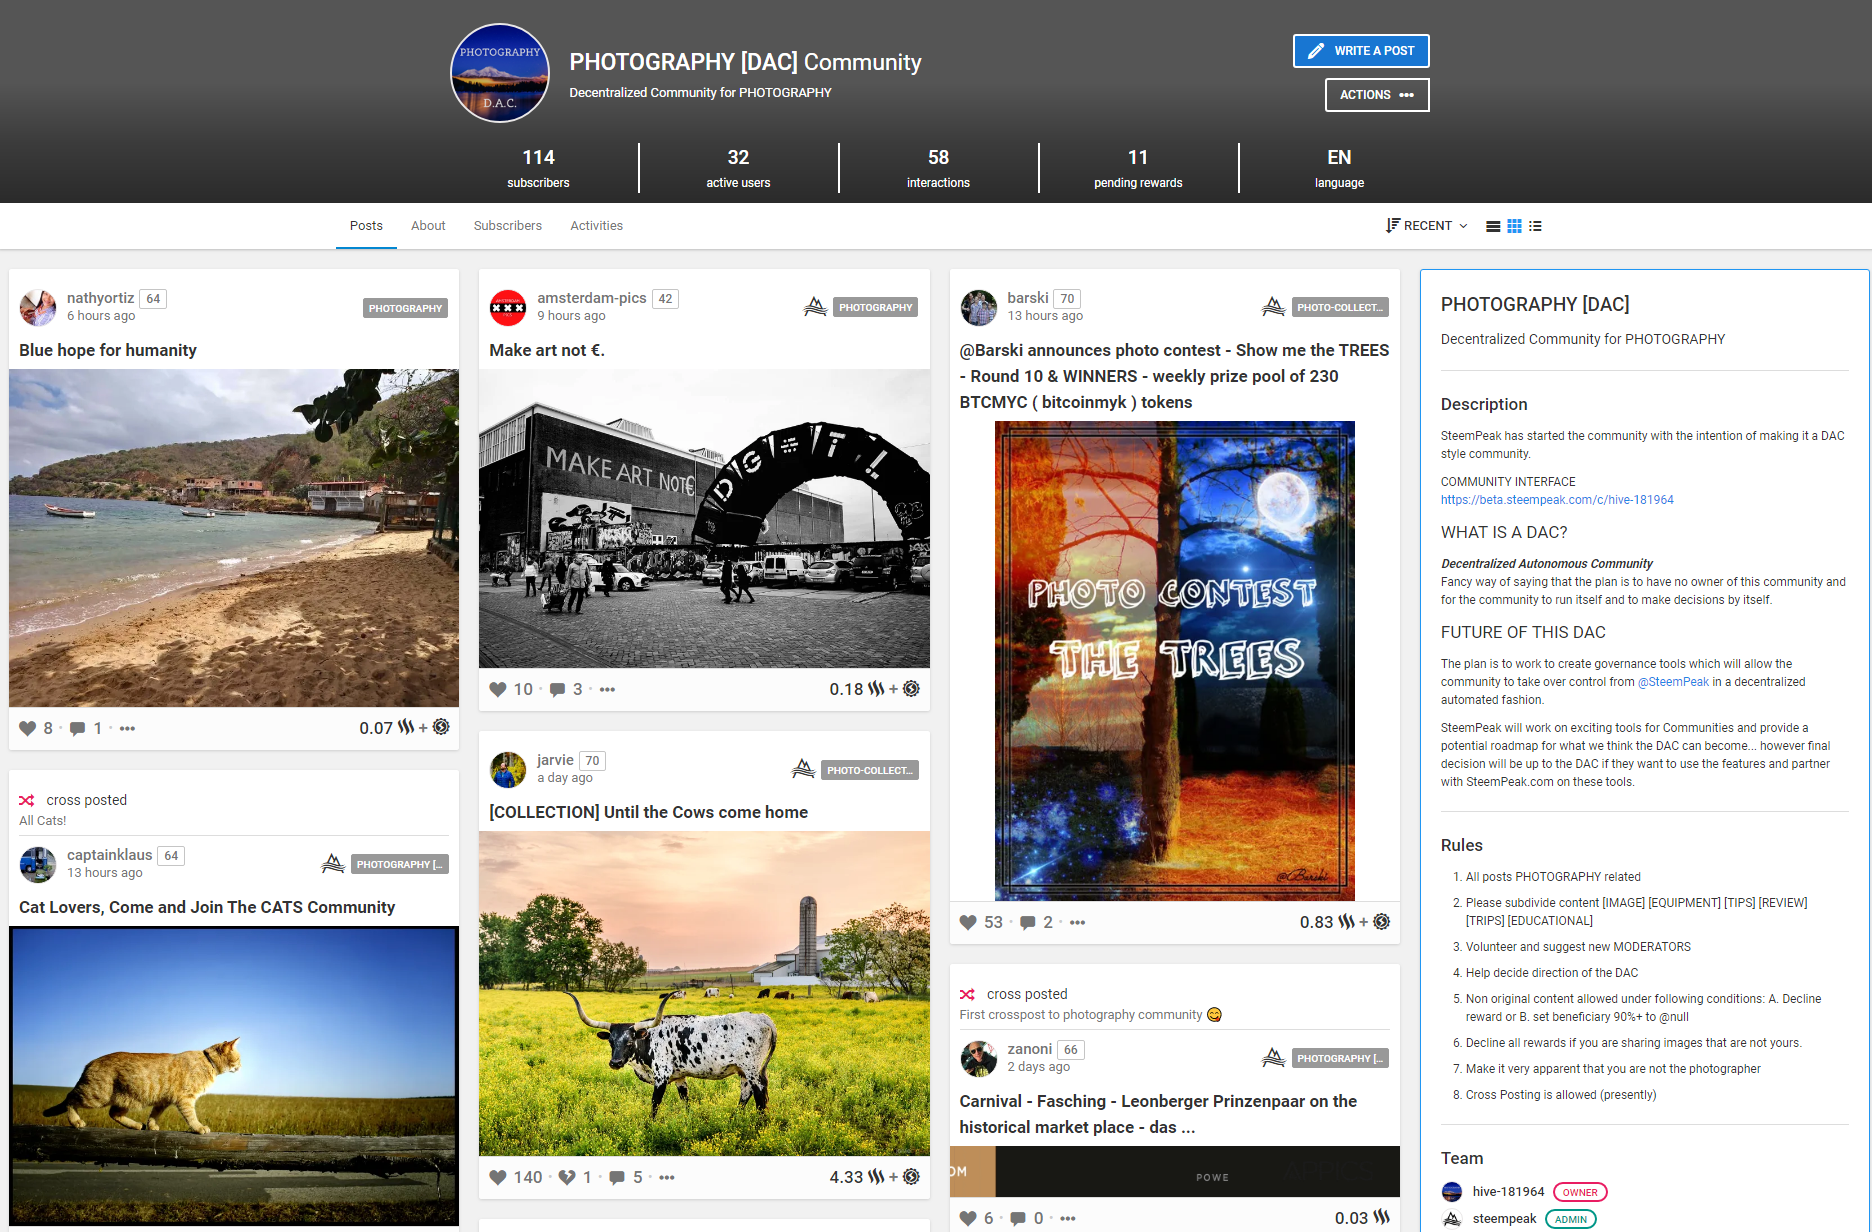The image size is (1872, 1232).
Task: Click SteemPeak logo icon on jarvie's post
Action: coord(803,769)
